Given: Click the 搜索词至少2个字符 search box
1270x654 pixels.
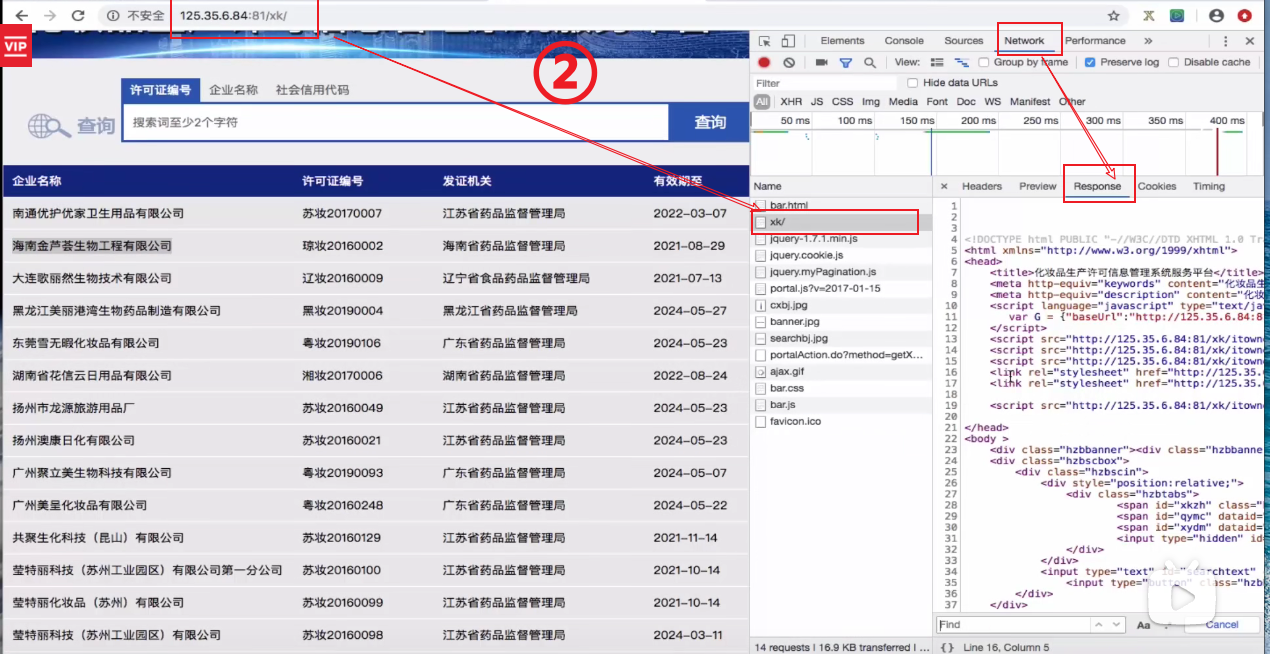Looking at the screenshot, I should coord(396,122).
